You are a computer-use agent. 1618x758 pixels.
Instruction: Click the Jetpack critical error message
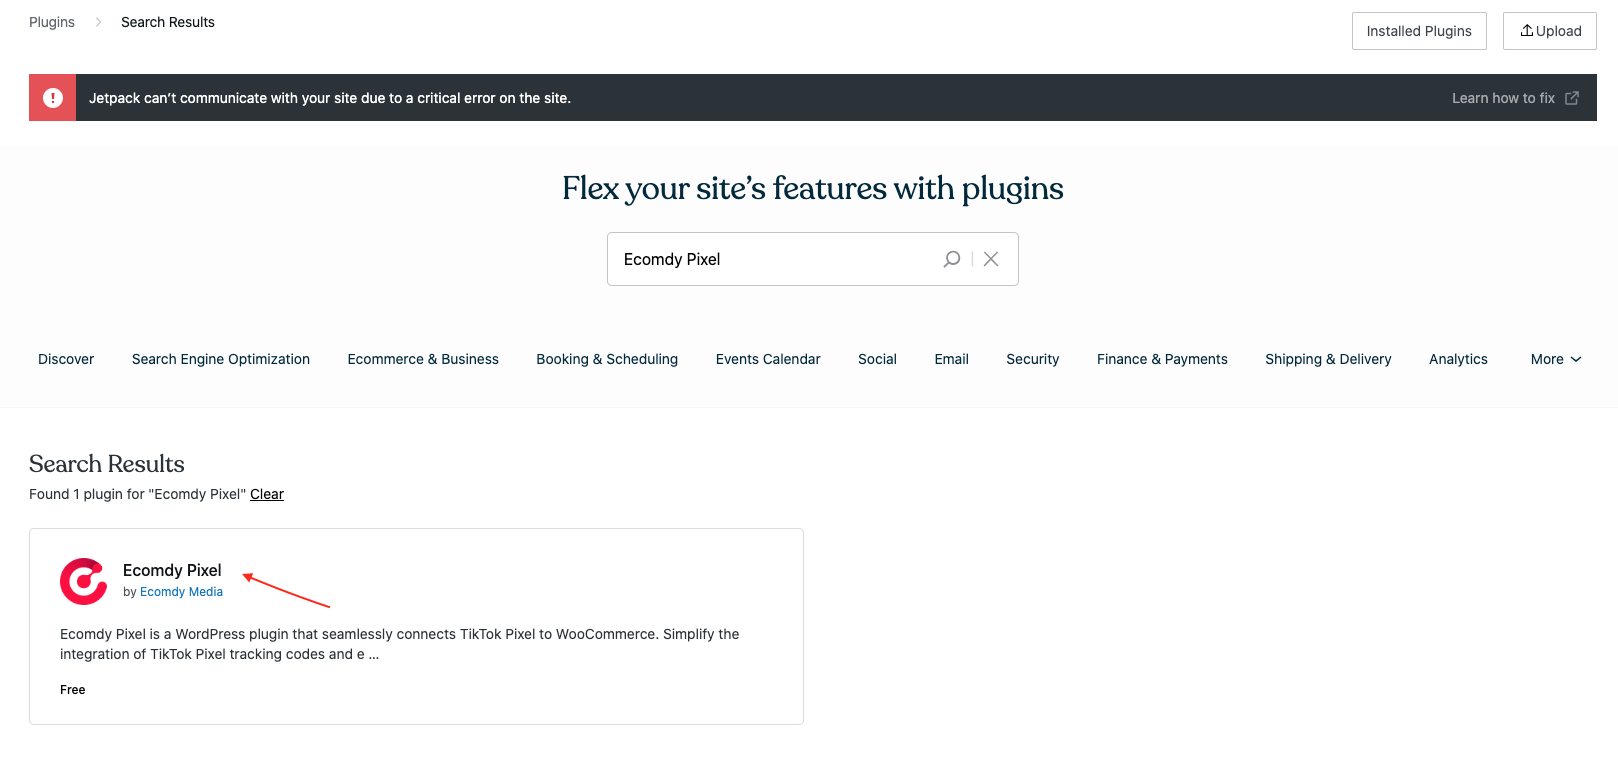[x=330, y=98]
